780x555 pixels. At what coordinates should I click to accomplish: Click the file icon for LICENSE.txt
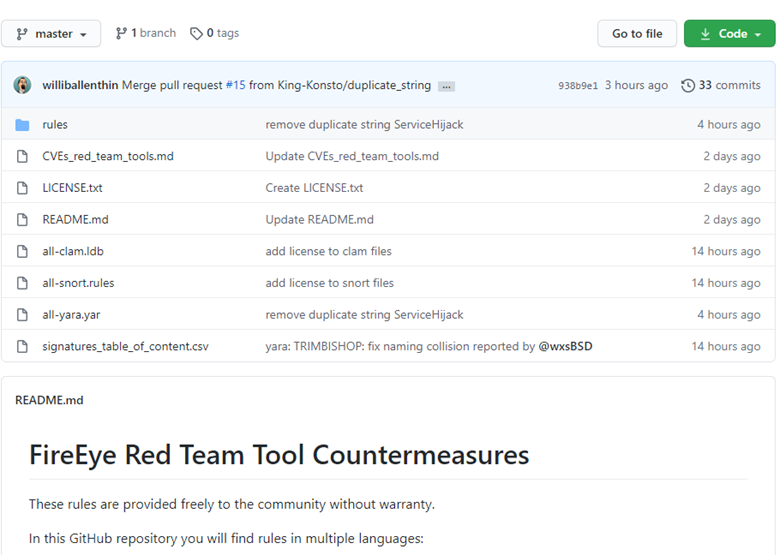[x=22, y=188]
